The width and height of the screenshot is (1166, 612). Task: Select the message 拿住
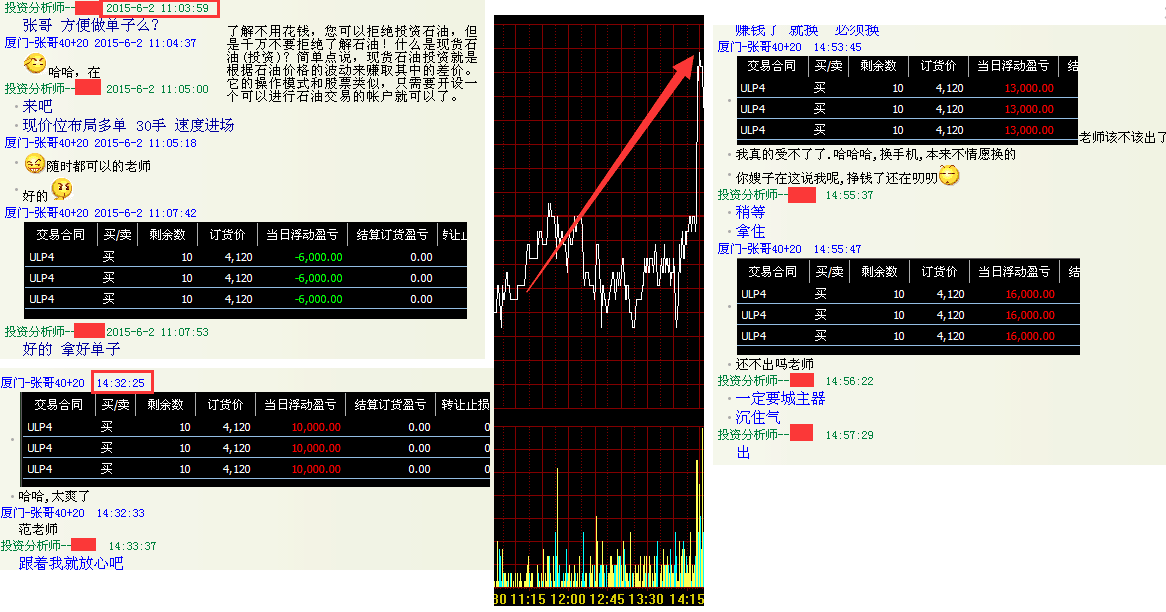click(x=750, y=231)
